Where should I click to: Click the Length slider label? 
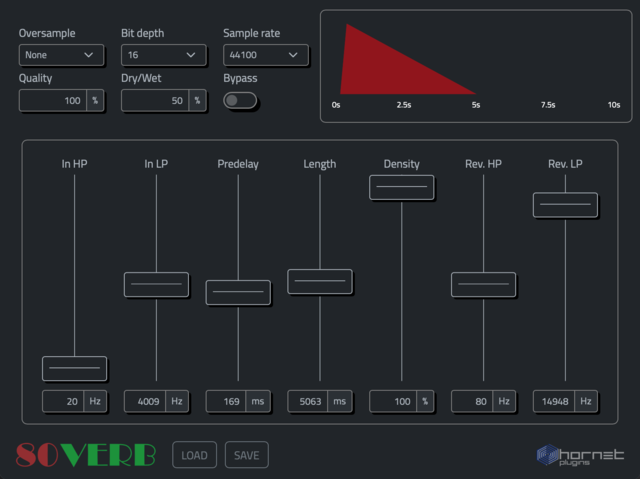coord(320,164)
